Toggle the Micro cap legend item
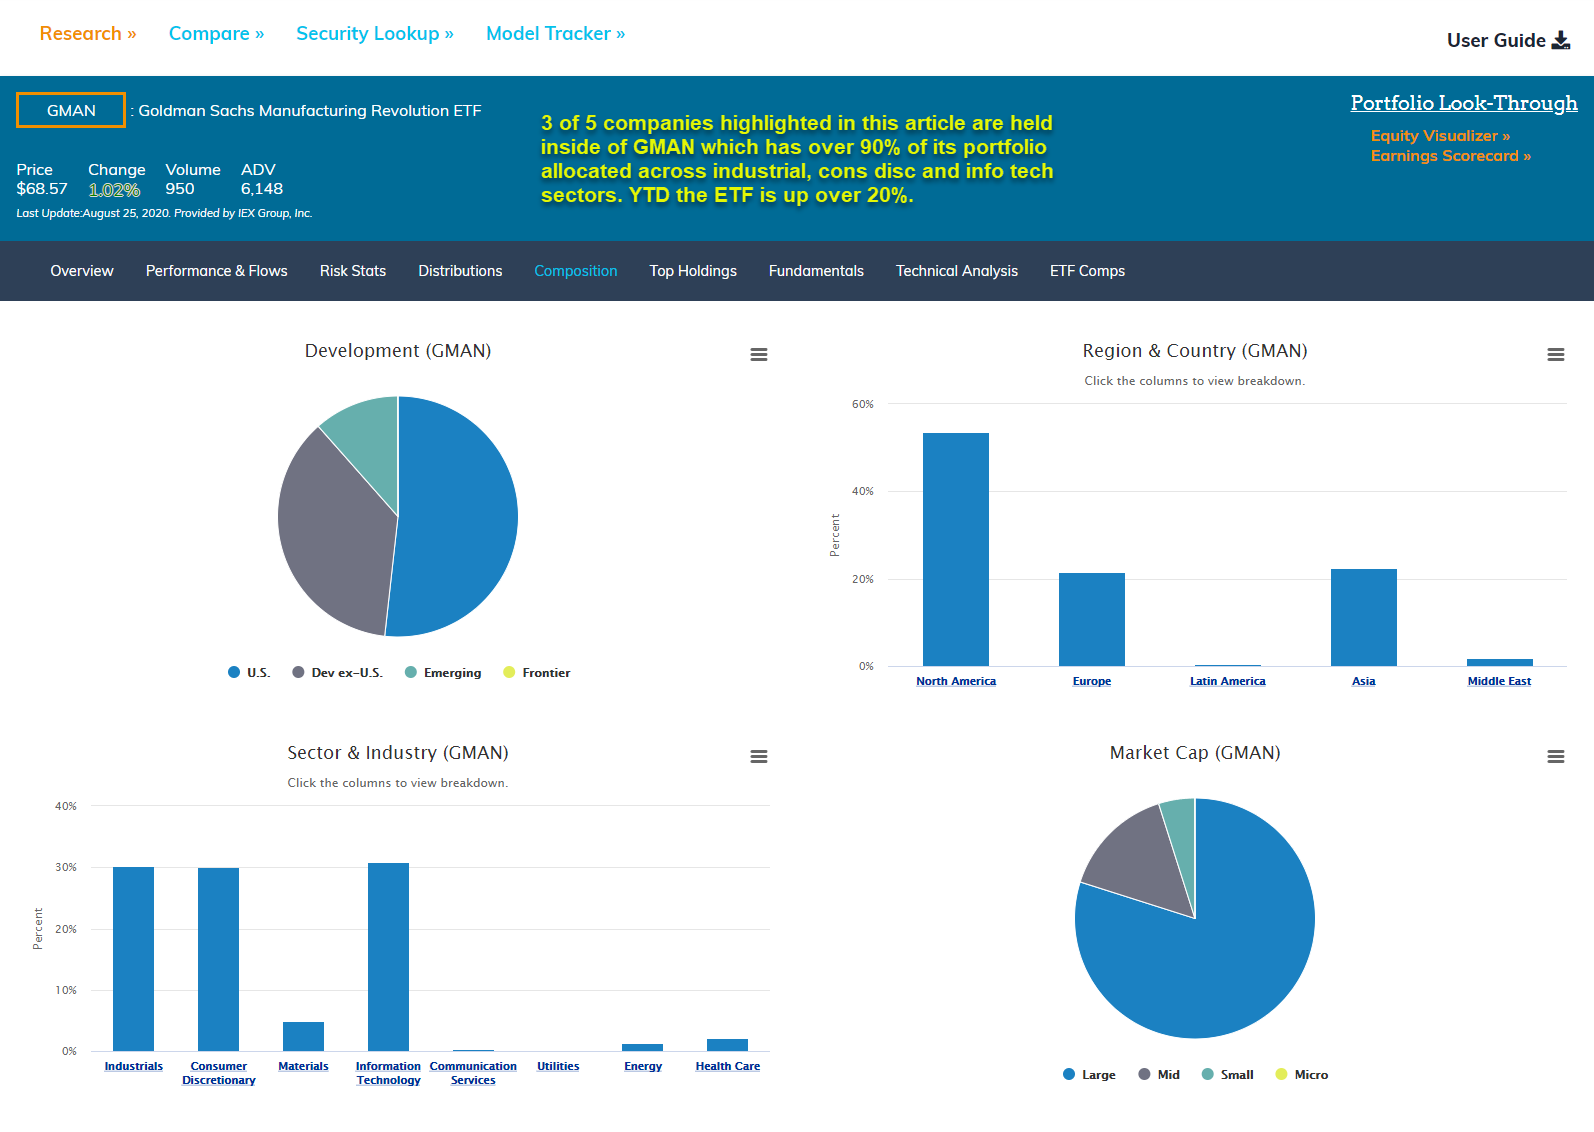1594x1132 pixels. pos(1302,1075)
